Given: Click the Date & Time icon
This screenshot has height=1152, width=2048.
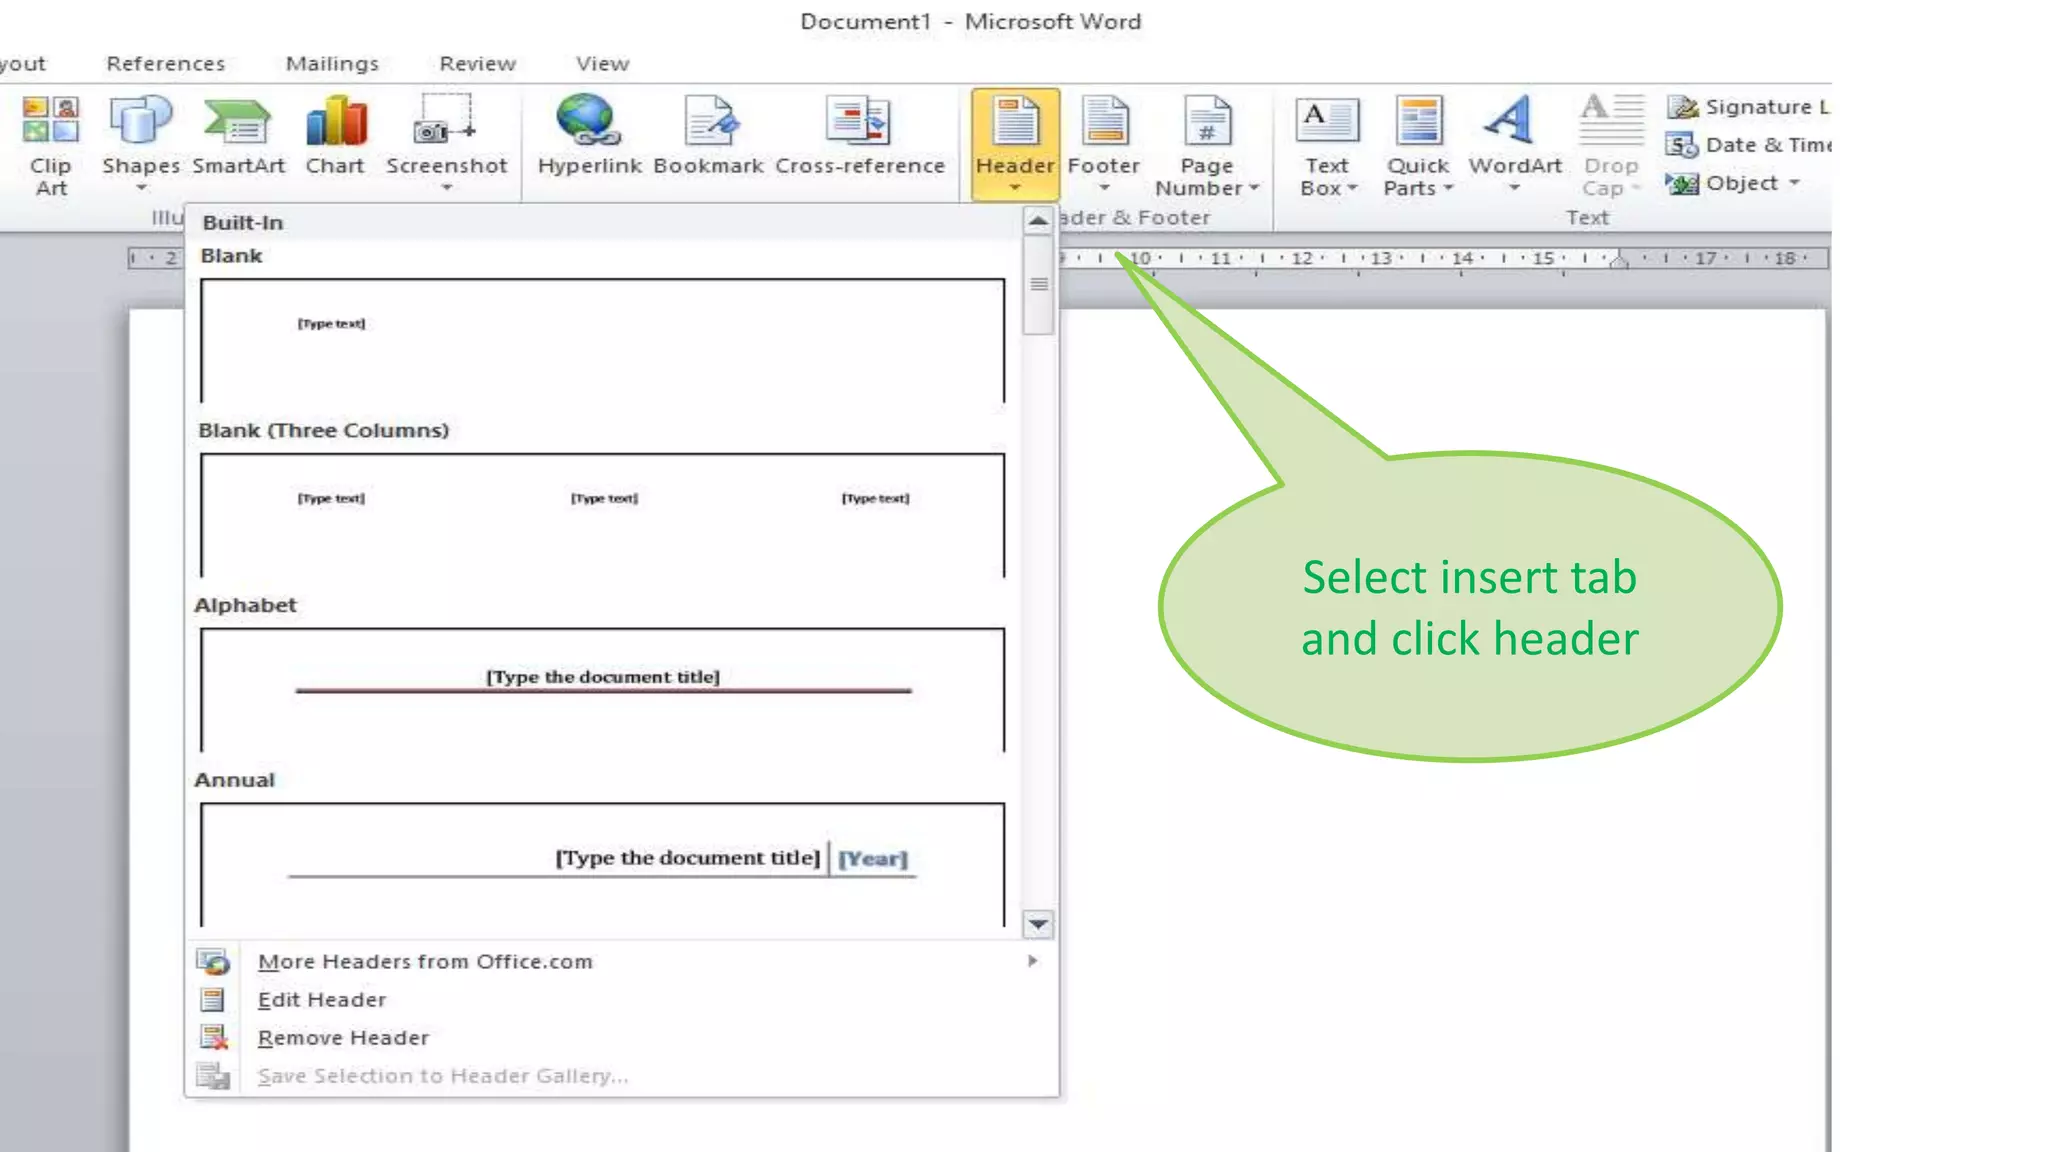Looking at the screenshot, I should pos(1682,146).
